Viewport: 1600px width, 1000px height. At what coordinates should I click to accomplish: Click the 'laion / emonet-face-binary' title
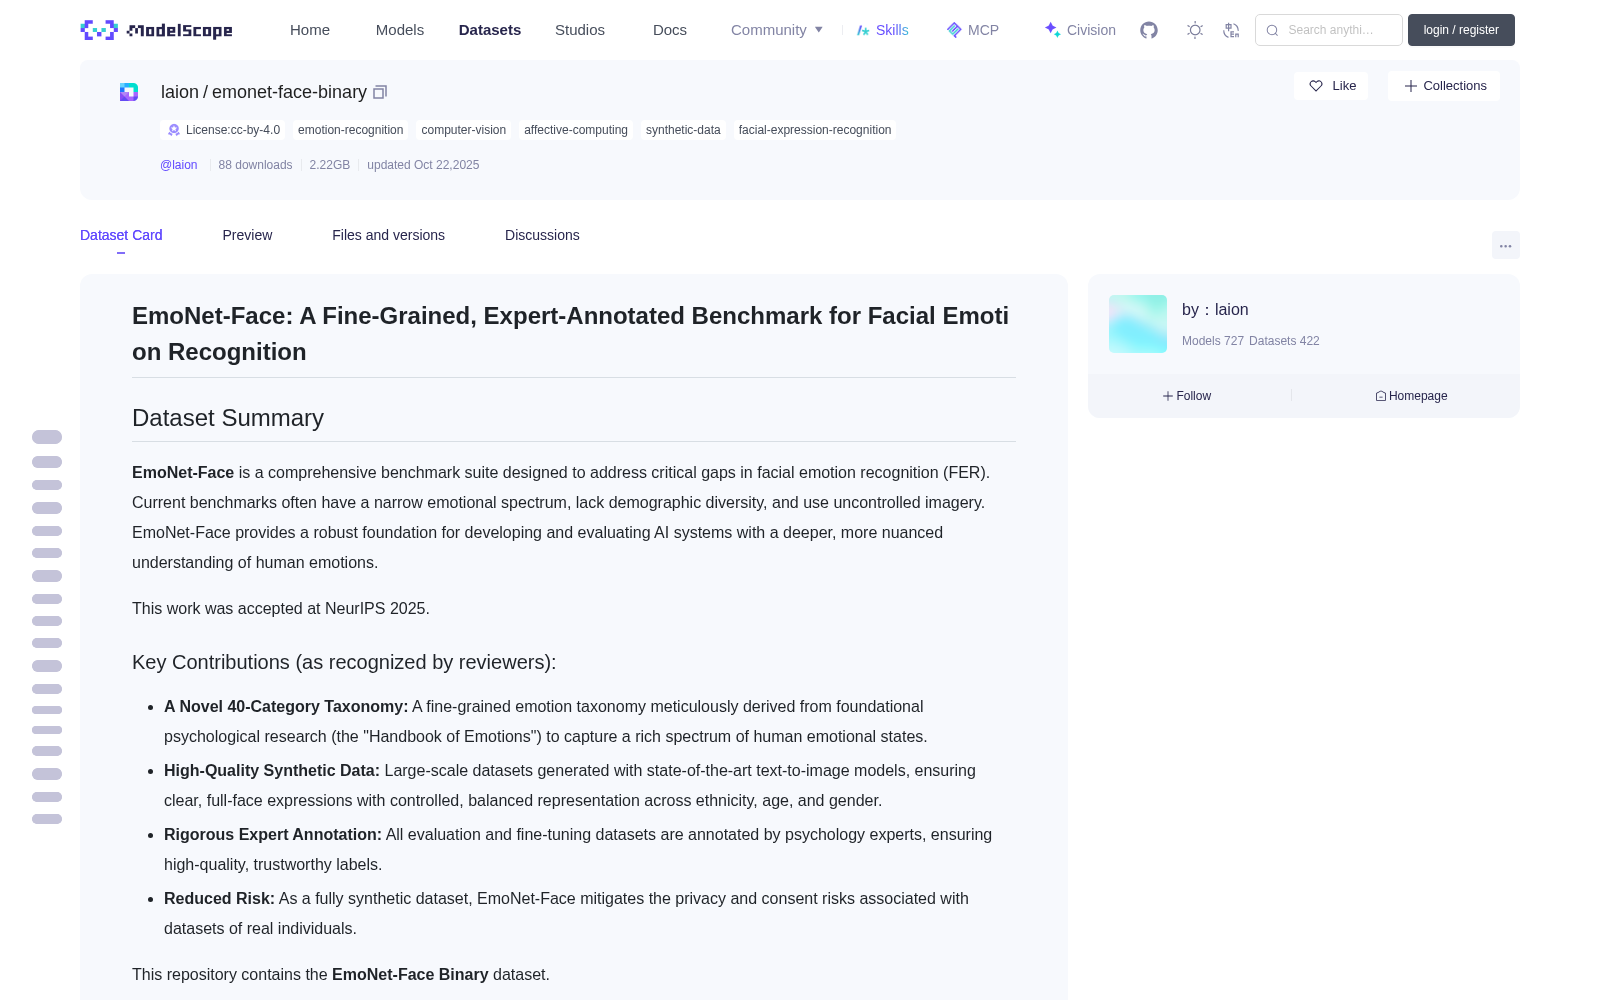coord(264,92)
